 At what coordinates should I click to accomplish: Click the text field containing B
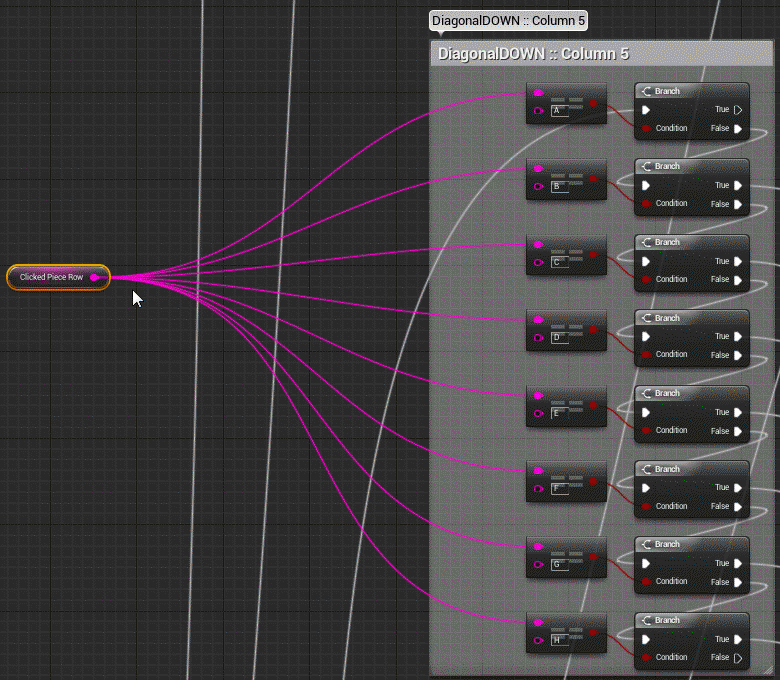tap(560, 187)
